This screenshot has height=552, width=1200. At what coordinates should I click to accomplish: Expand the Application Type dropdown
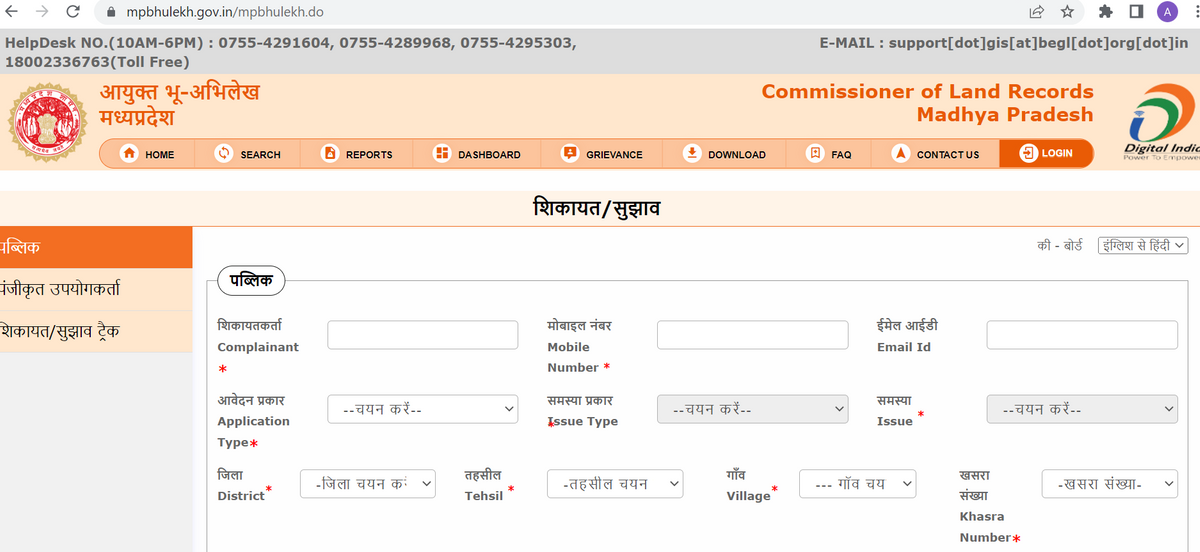pos(422,408)
